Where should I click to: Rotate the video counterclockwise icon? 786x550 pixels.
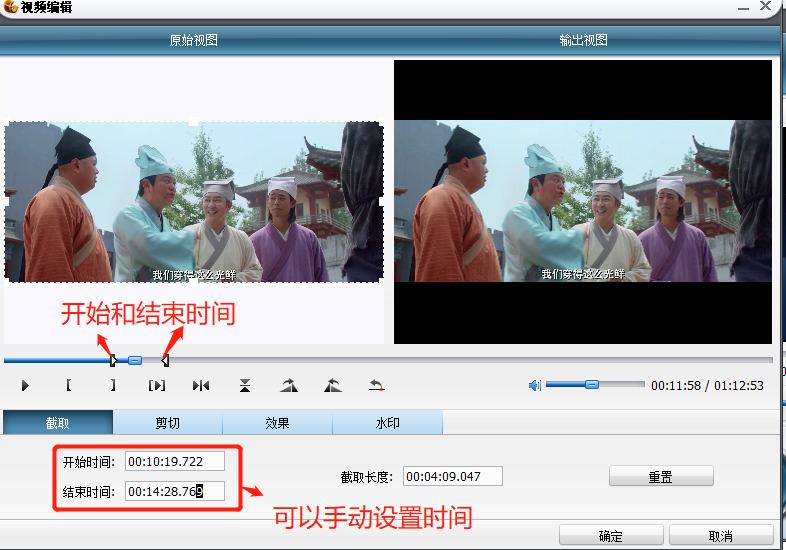[x=333, y=386]
